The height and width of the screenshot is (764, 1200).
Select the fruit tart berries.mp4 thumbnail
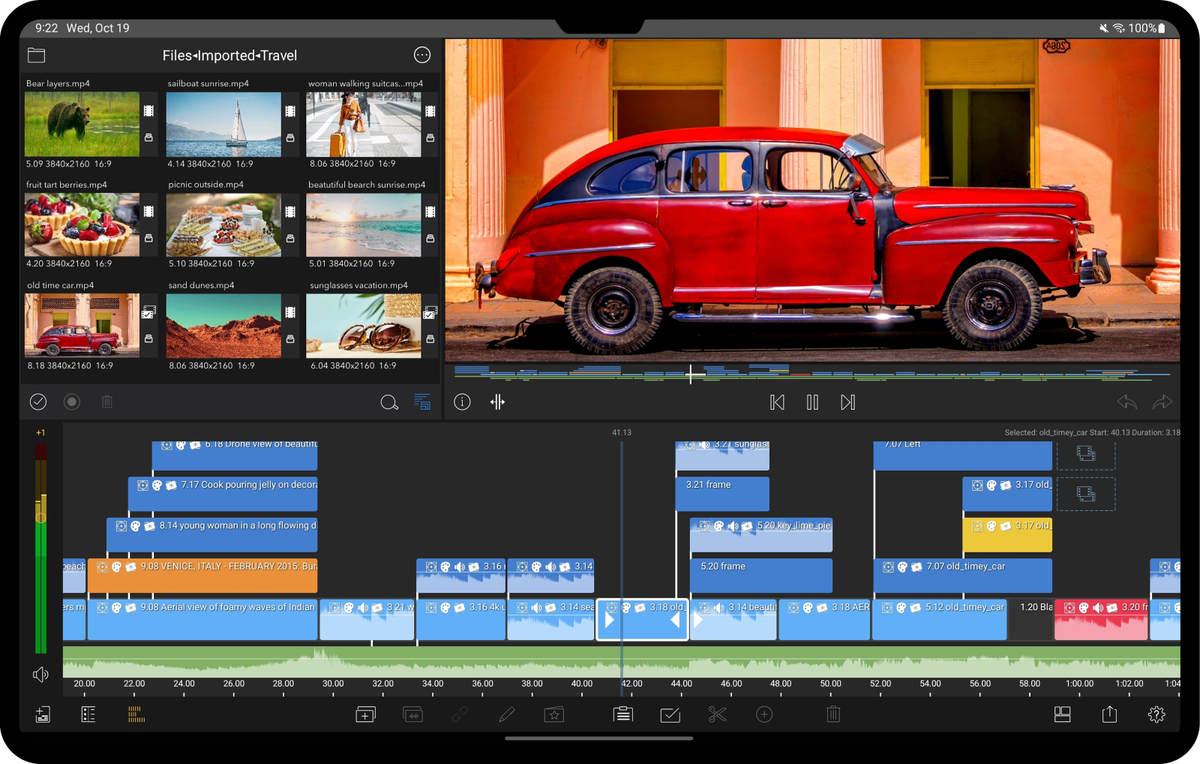(82, 225)
